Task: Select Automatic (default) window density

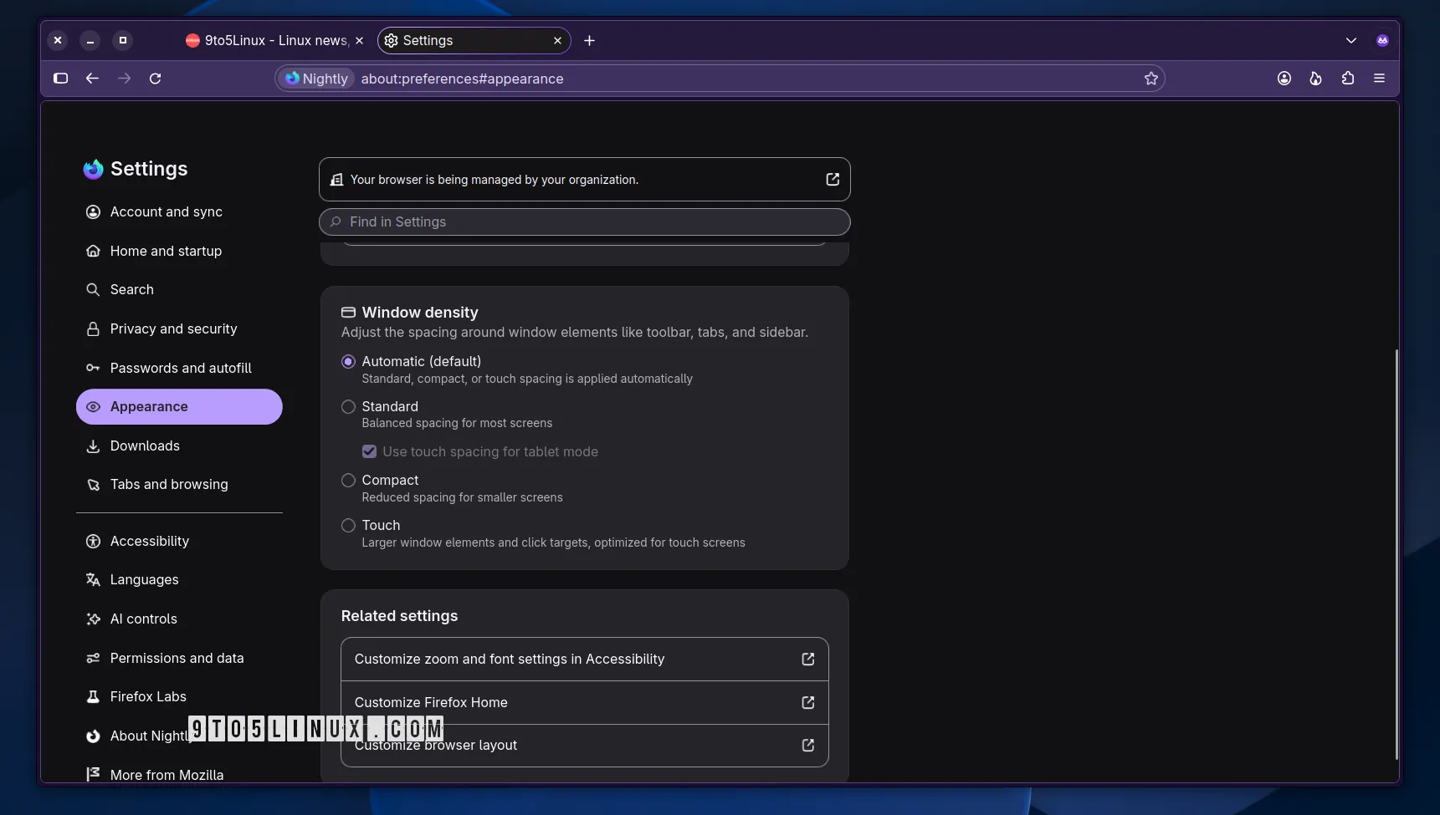Action: (348, 361)
